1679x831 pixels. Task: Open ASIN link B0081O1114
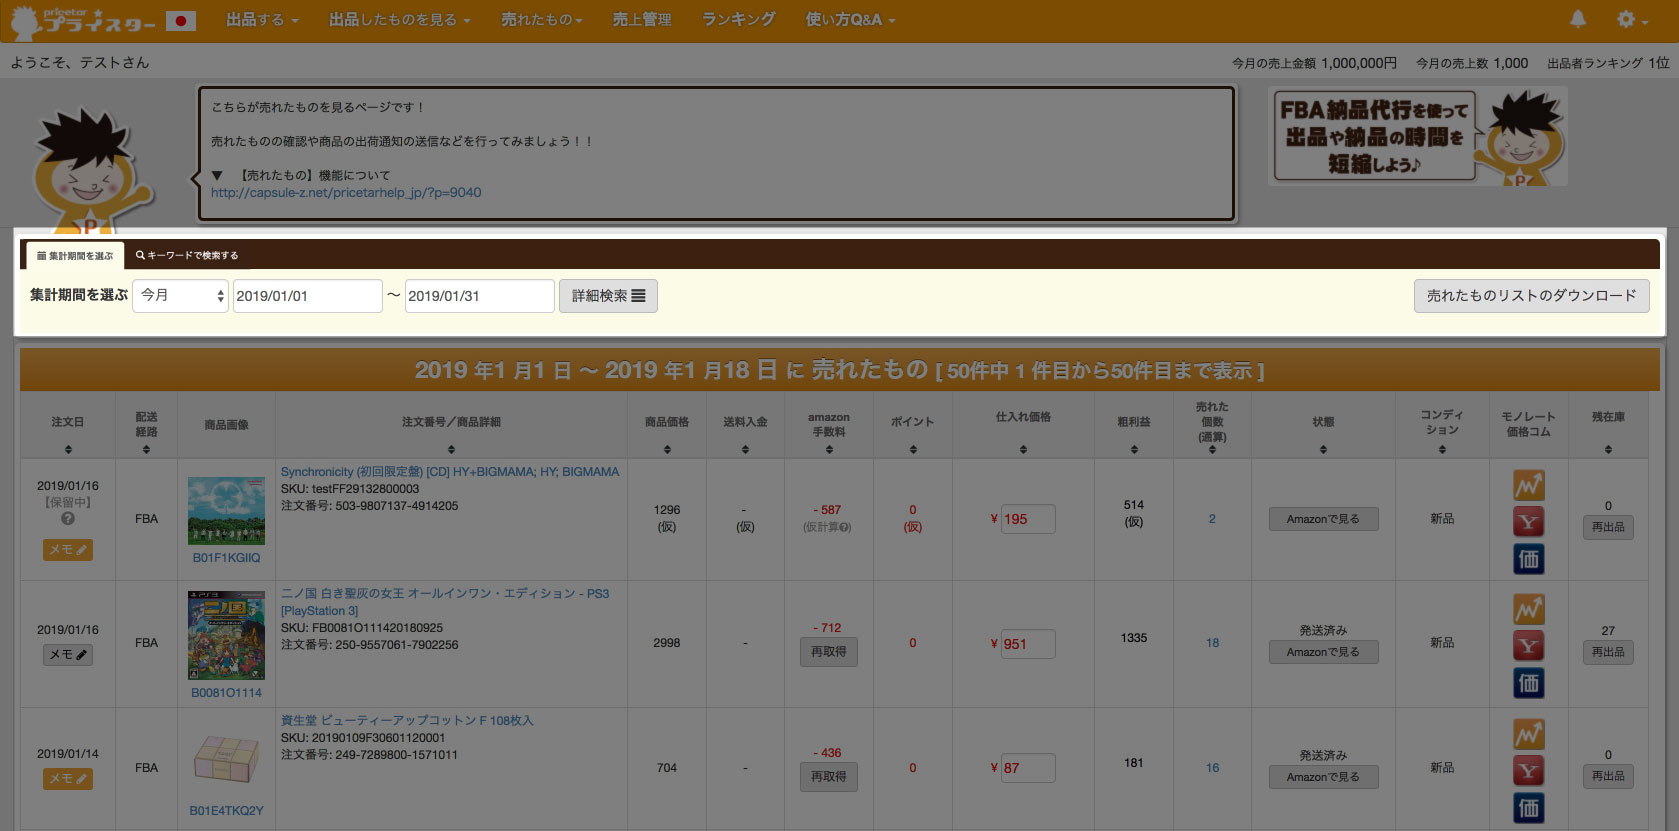226,693
